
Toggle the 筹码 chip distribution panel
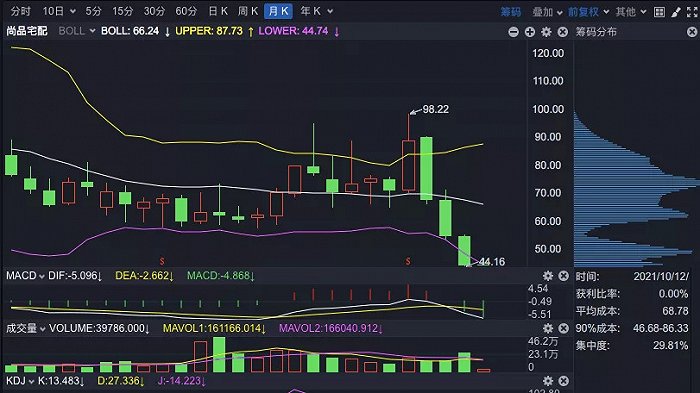(511, 12)
